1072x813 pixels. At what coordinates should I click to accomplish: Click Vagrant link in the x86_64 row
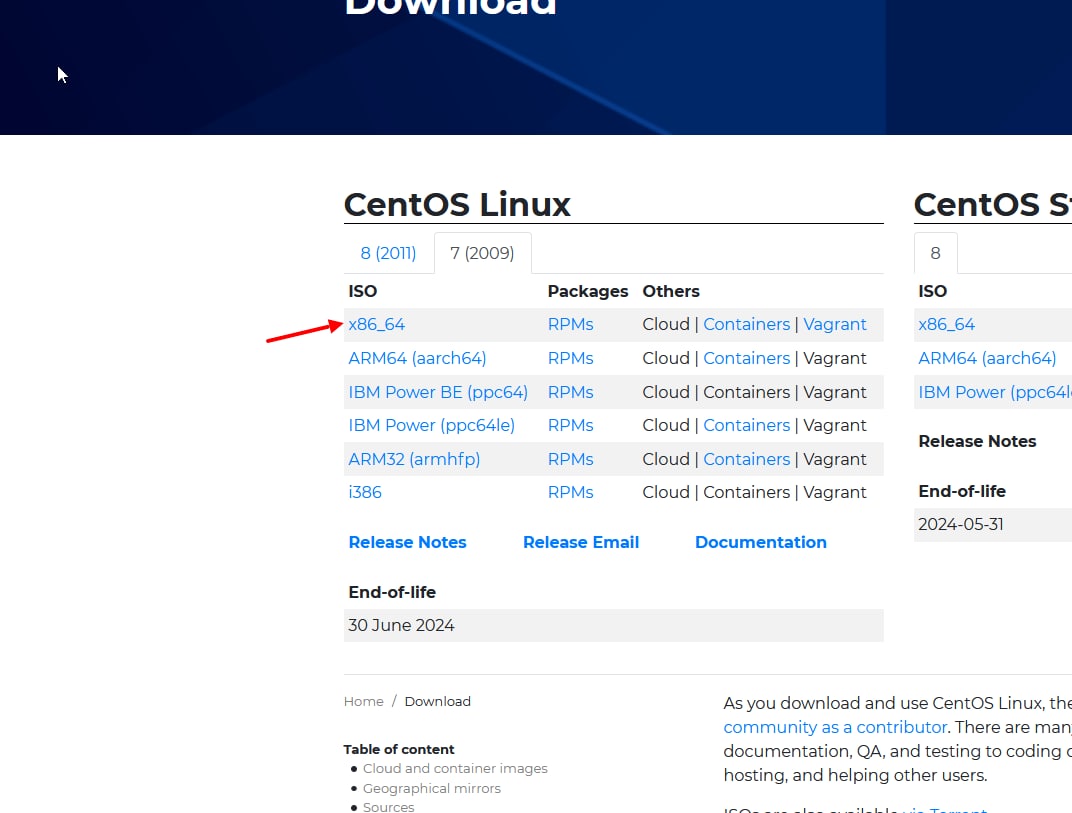point(835,324)
